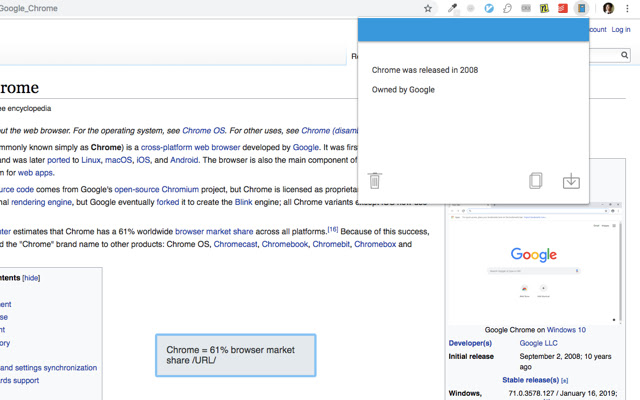This screenshot has width=640, height=400.
Task: Open the Google link in the intro sentence
Action: click(305, 147)
